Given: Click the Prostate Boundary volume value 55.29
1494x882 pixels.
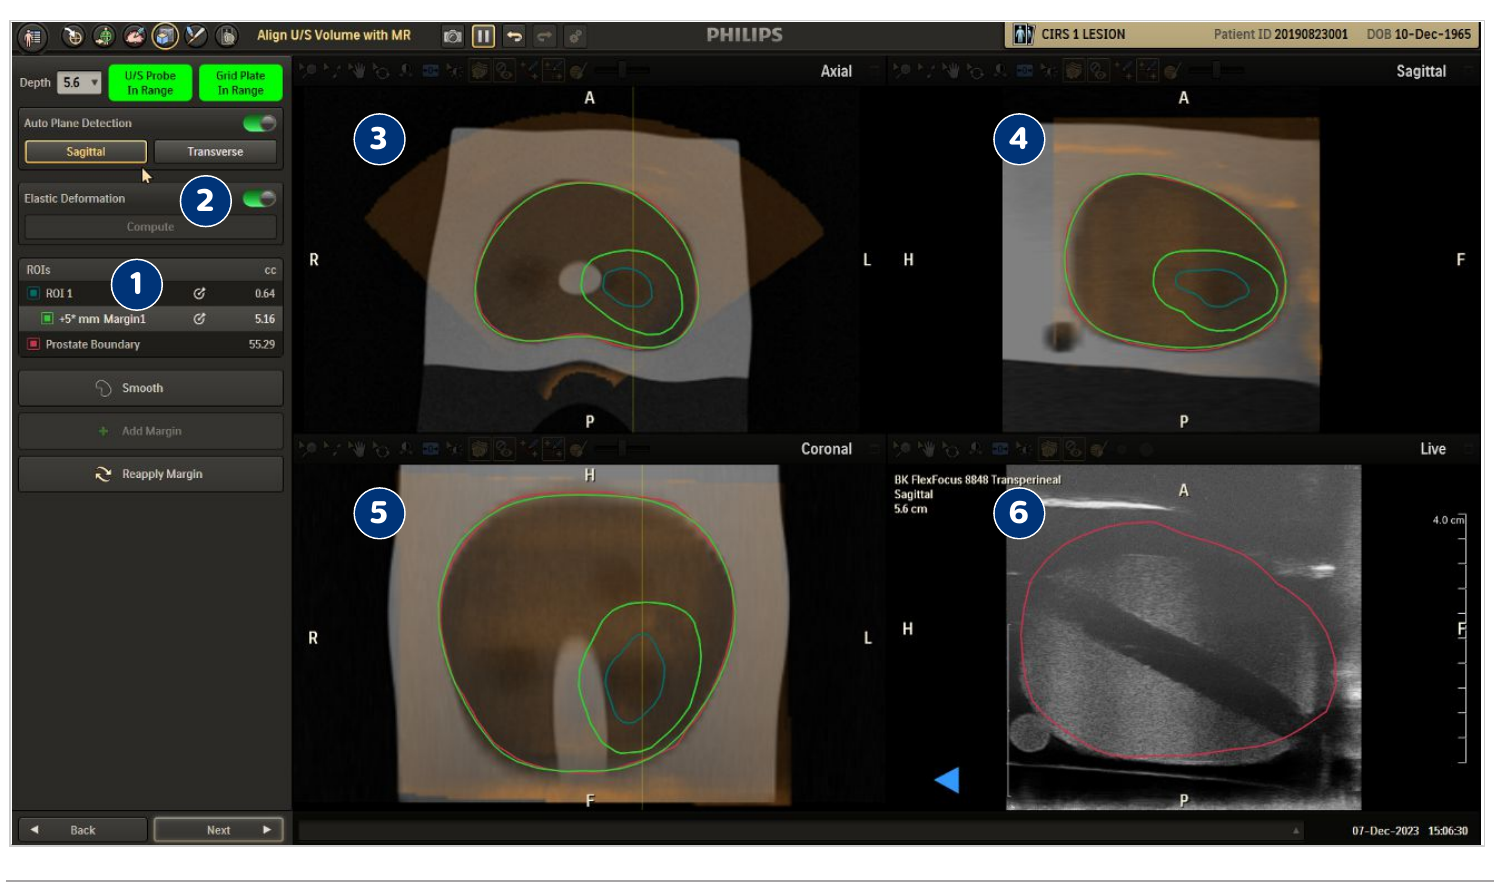Looking at the screenshot, I should click(x=262, y=344).
